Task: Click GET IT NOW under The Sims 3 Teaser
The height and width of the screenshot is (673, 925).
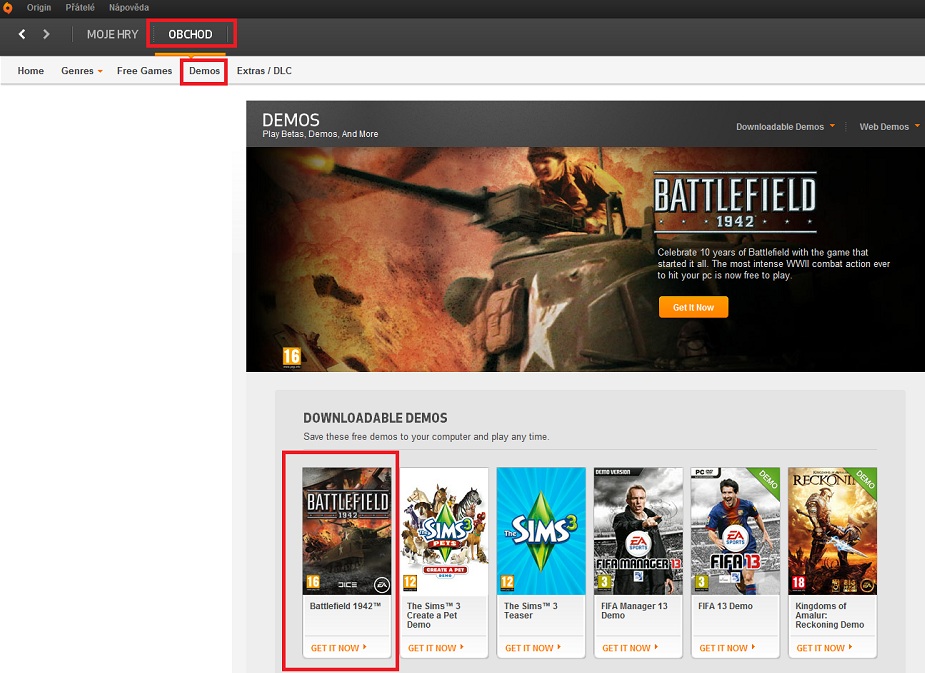Action: [533, 648]
